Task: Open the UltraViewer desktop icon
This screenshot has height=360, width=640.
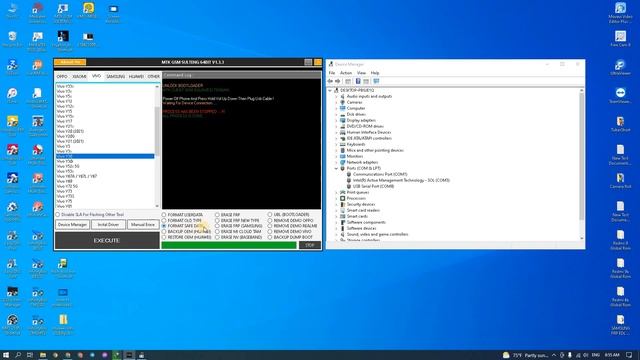Action: (x=620, y=67)
